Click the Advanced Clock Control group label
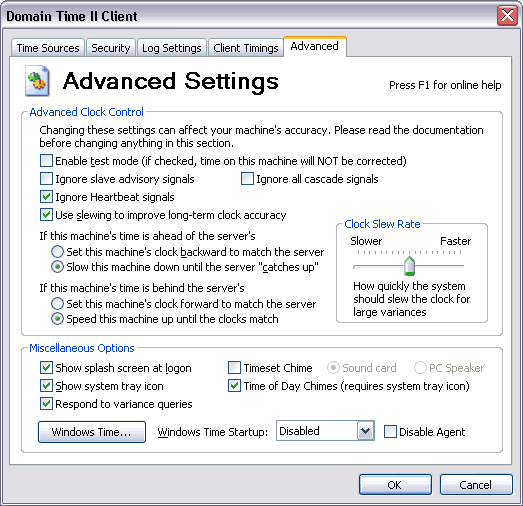Viewport: 523px width, 506px height. 86,112
